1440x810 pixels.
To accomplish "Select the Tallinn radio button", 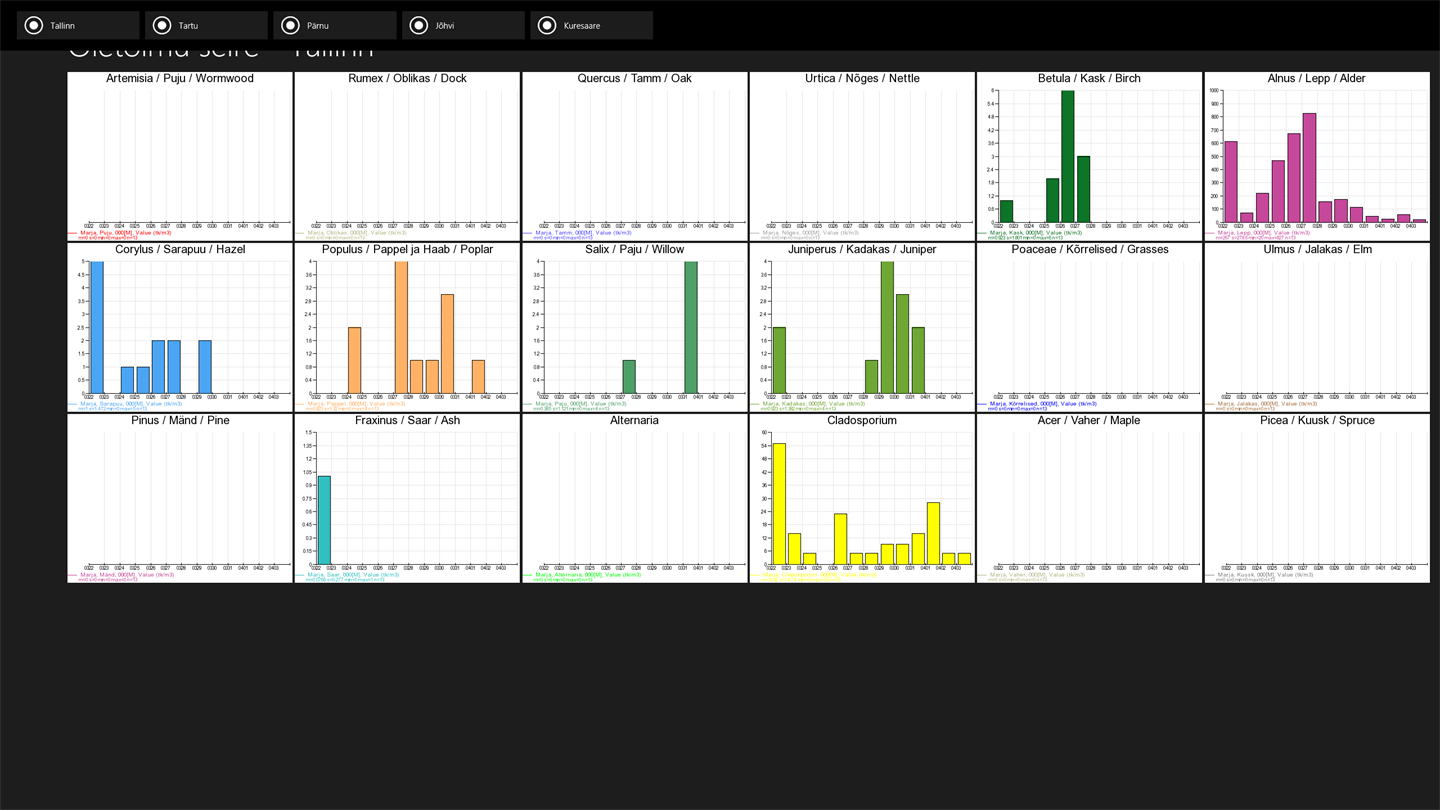I will coord(78,25).
